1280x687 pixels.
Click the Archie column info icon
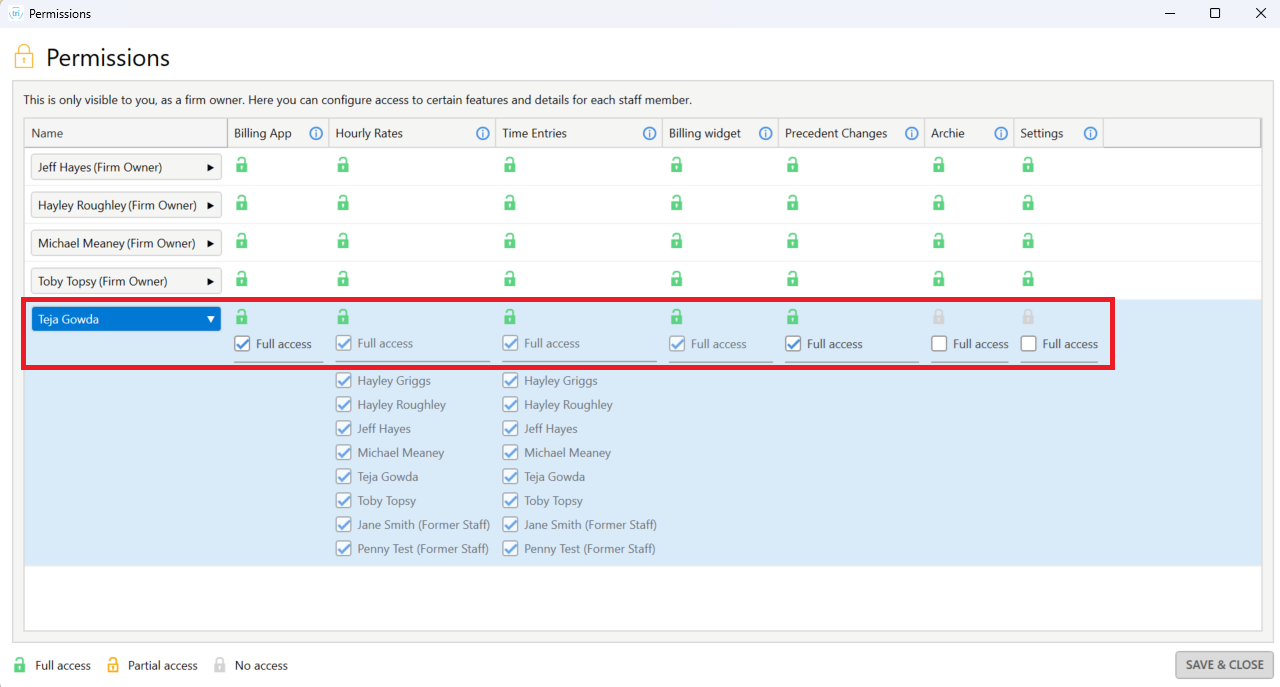click(1001, 133)
